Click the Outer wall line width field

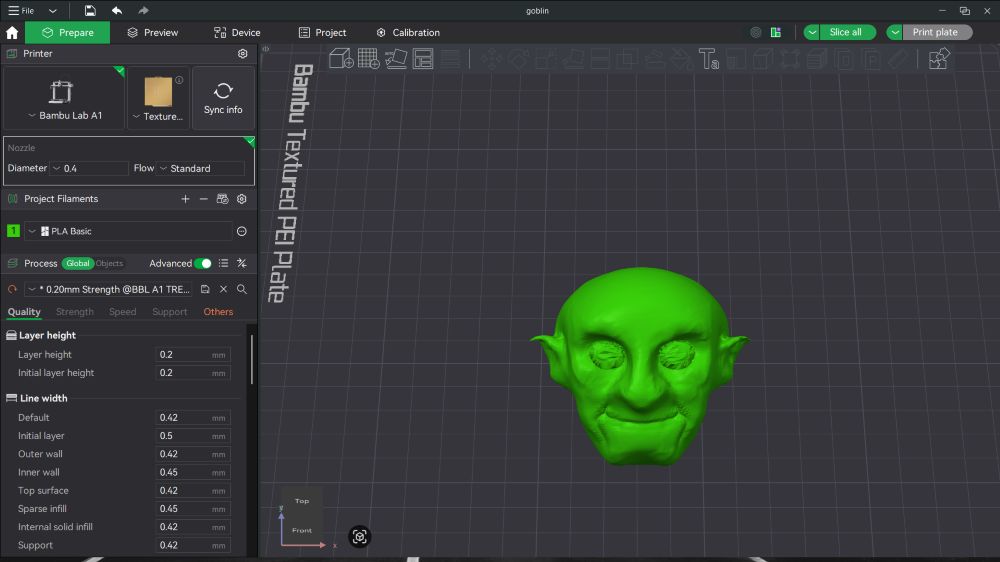(x=193, y=454)
